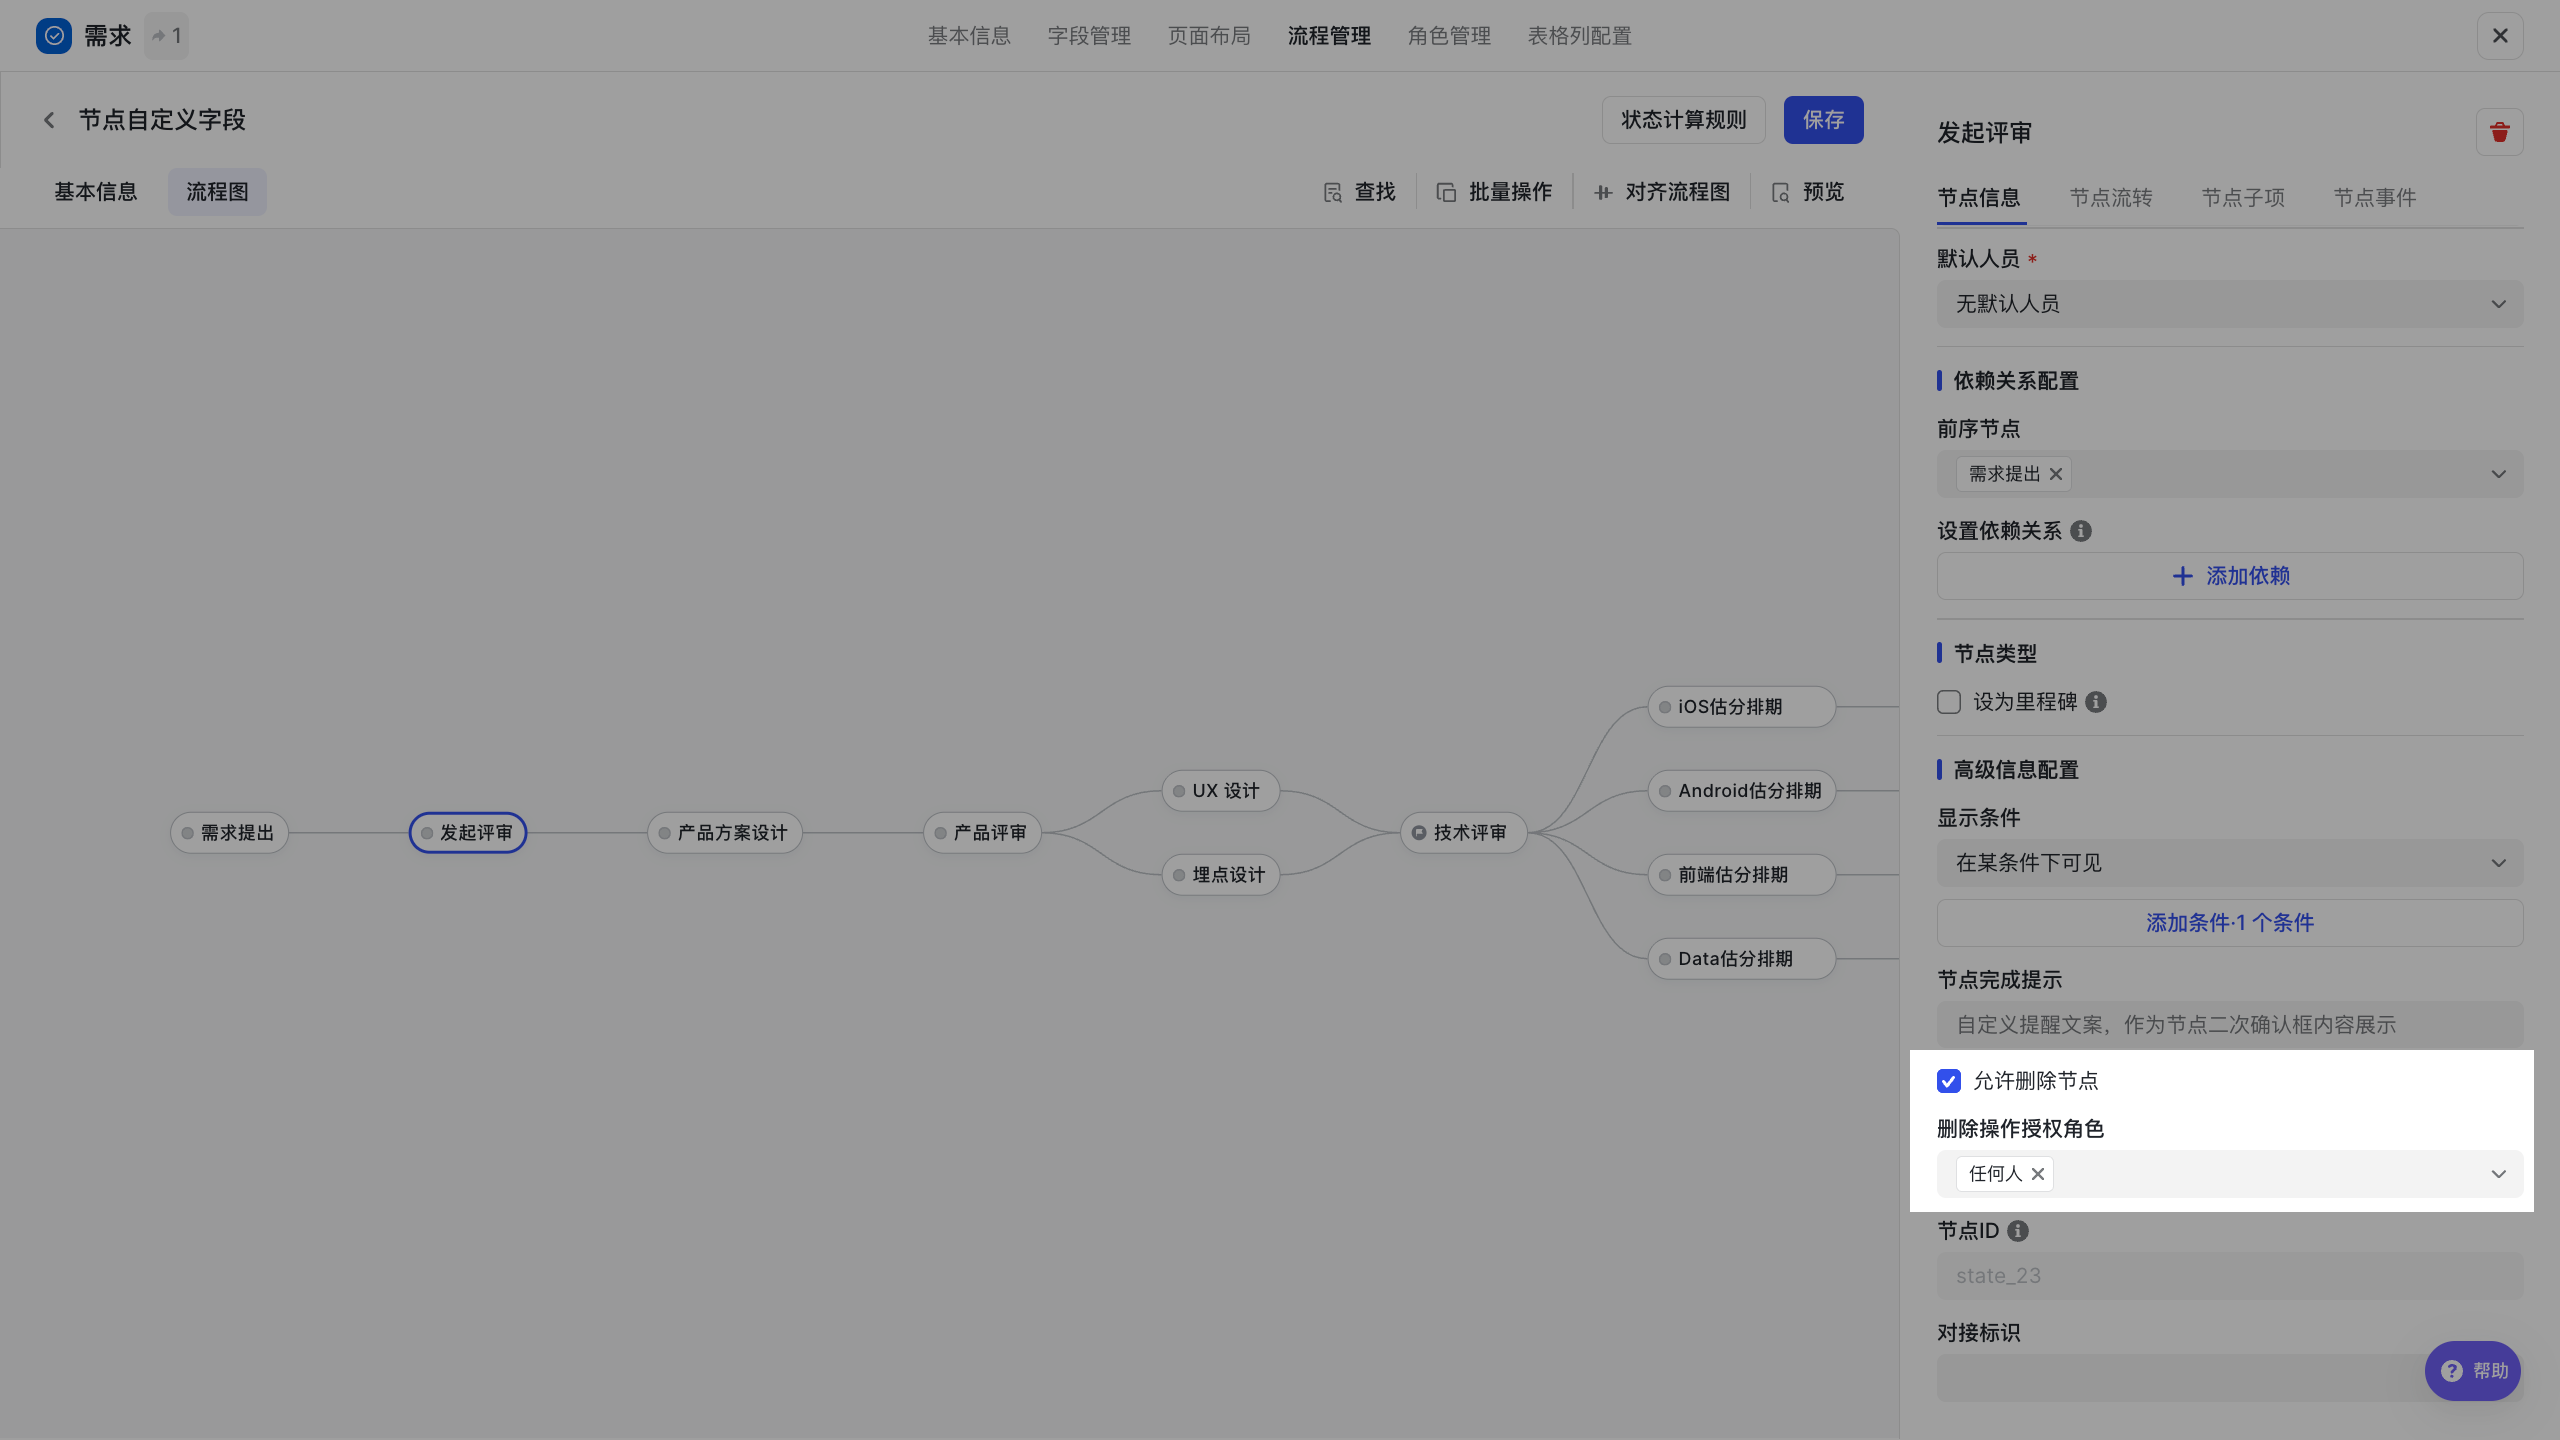Image resolution: width=2560 pixels, height=1440 pixels.
Task: Switch to the 流程管理 tab
Action: click(1329, 36)
